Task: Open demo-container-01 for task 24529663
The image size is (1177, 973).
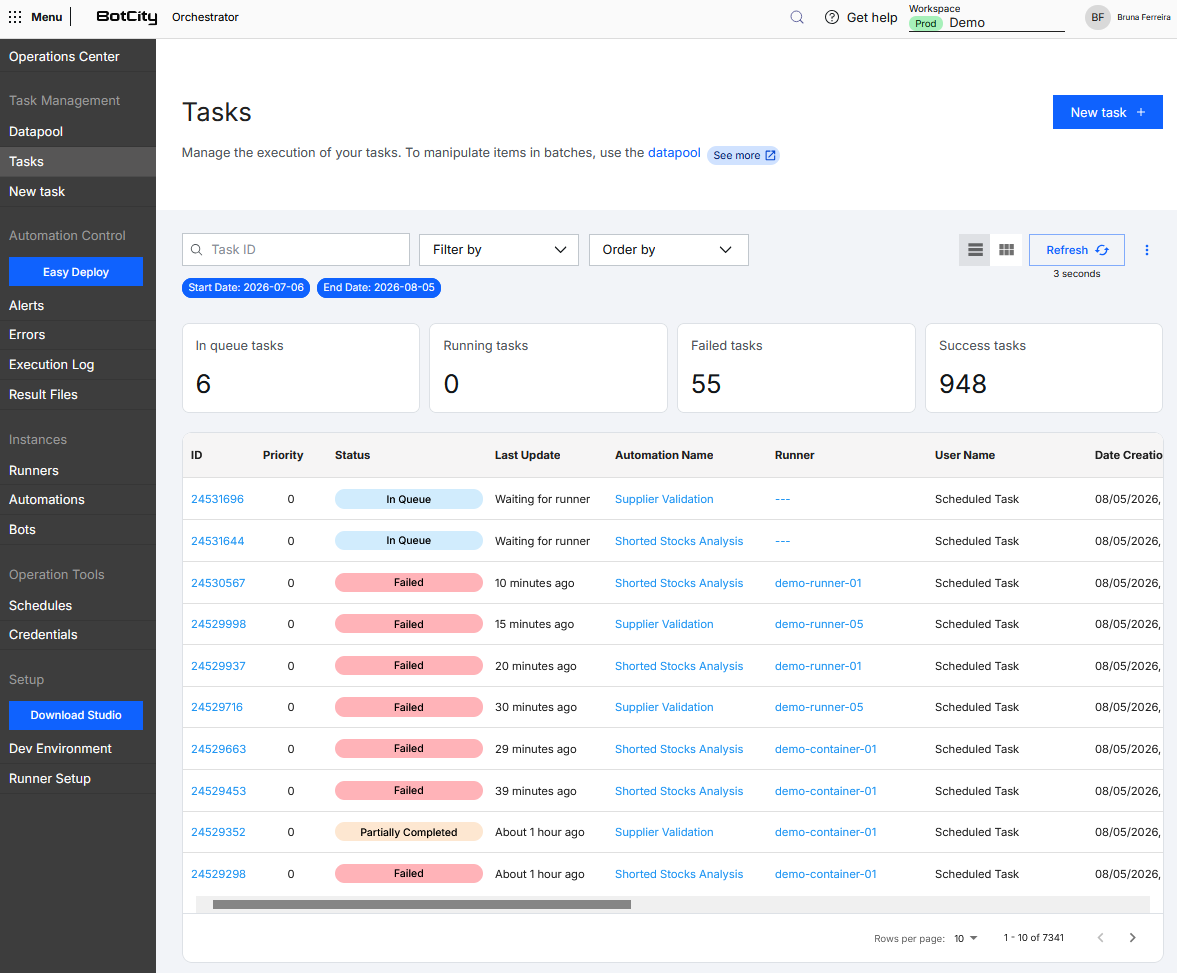Action: click(826, 749)
